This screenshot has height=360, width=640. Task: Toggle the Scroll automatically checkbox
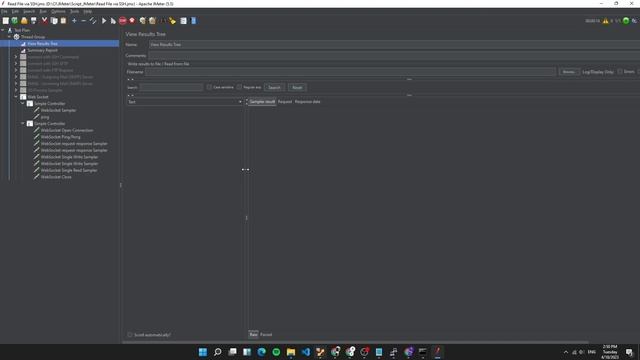tap(130, 335)
